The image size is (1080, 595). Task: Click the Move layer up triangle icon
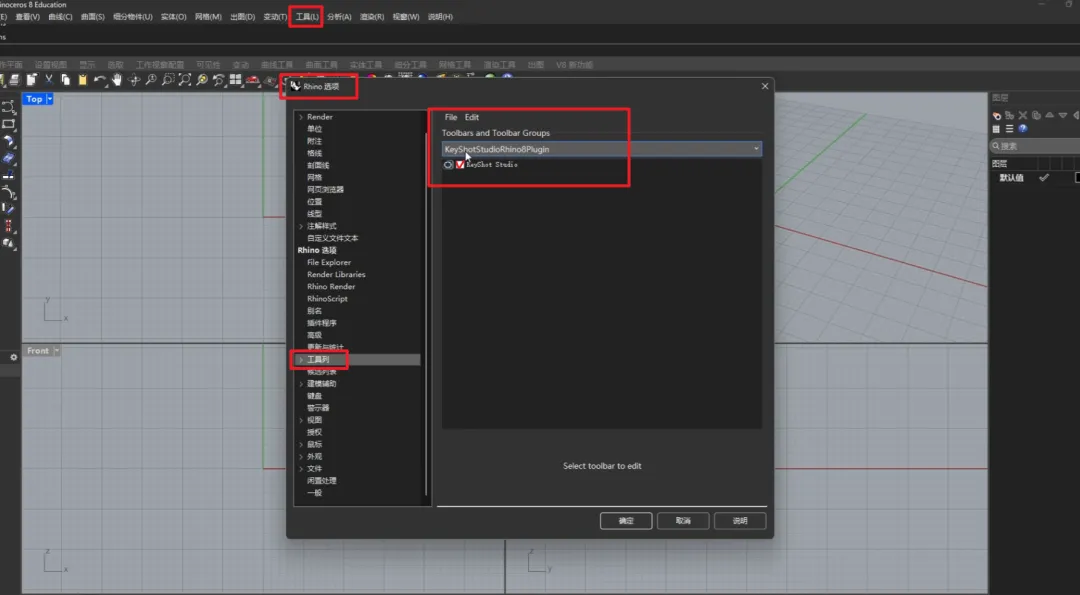click(1050, 115)
